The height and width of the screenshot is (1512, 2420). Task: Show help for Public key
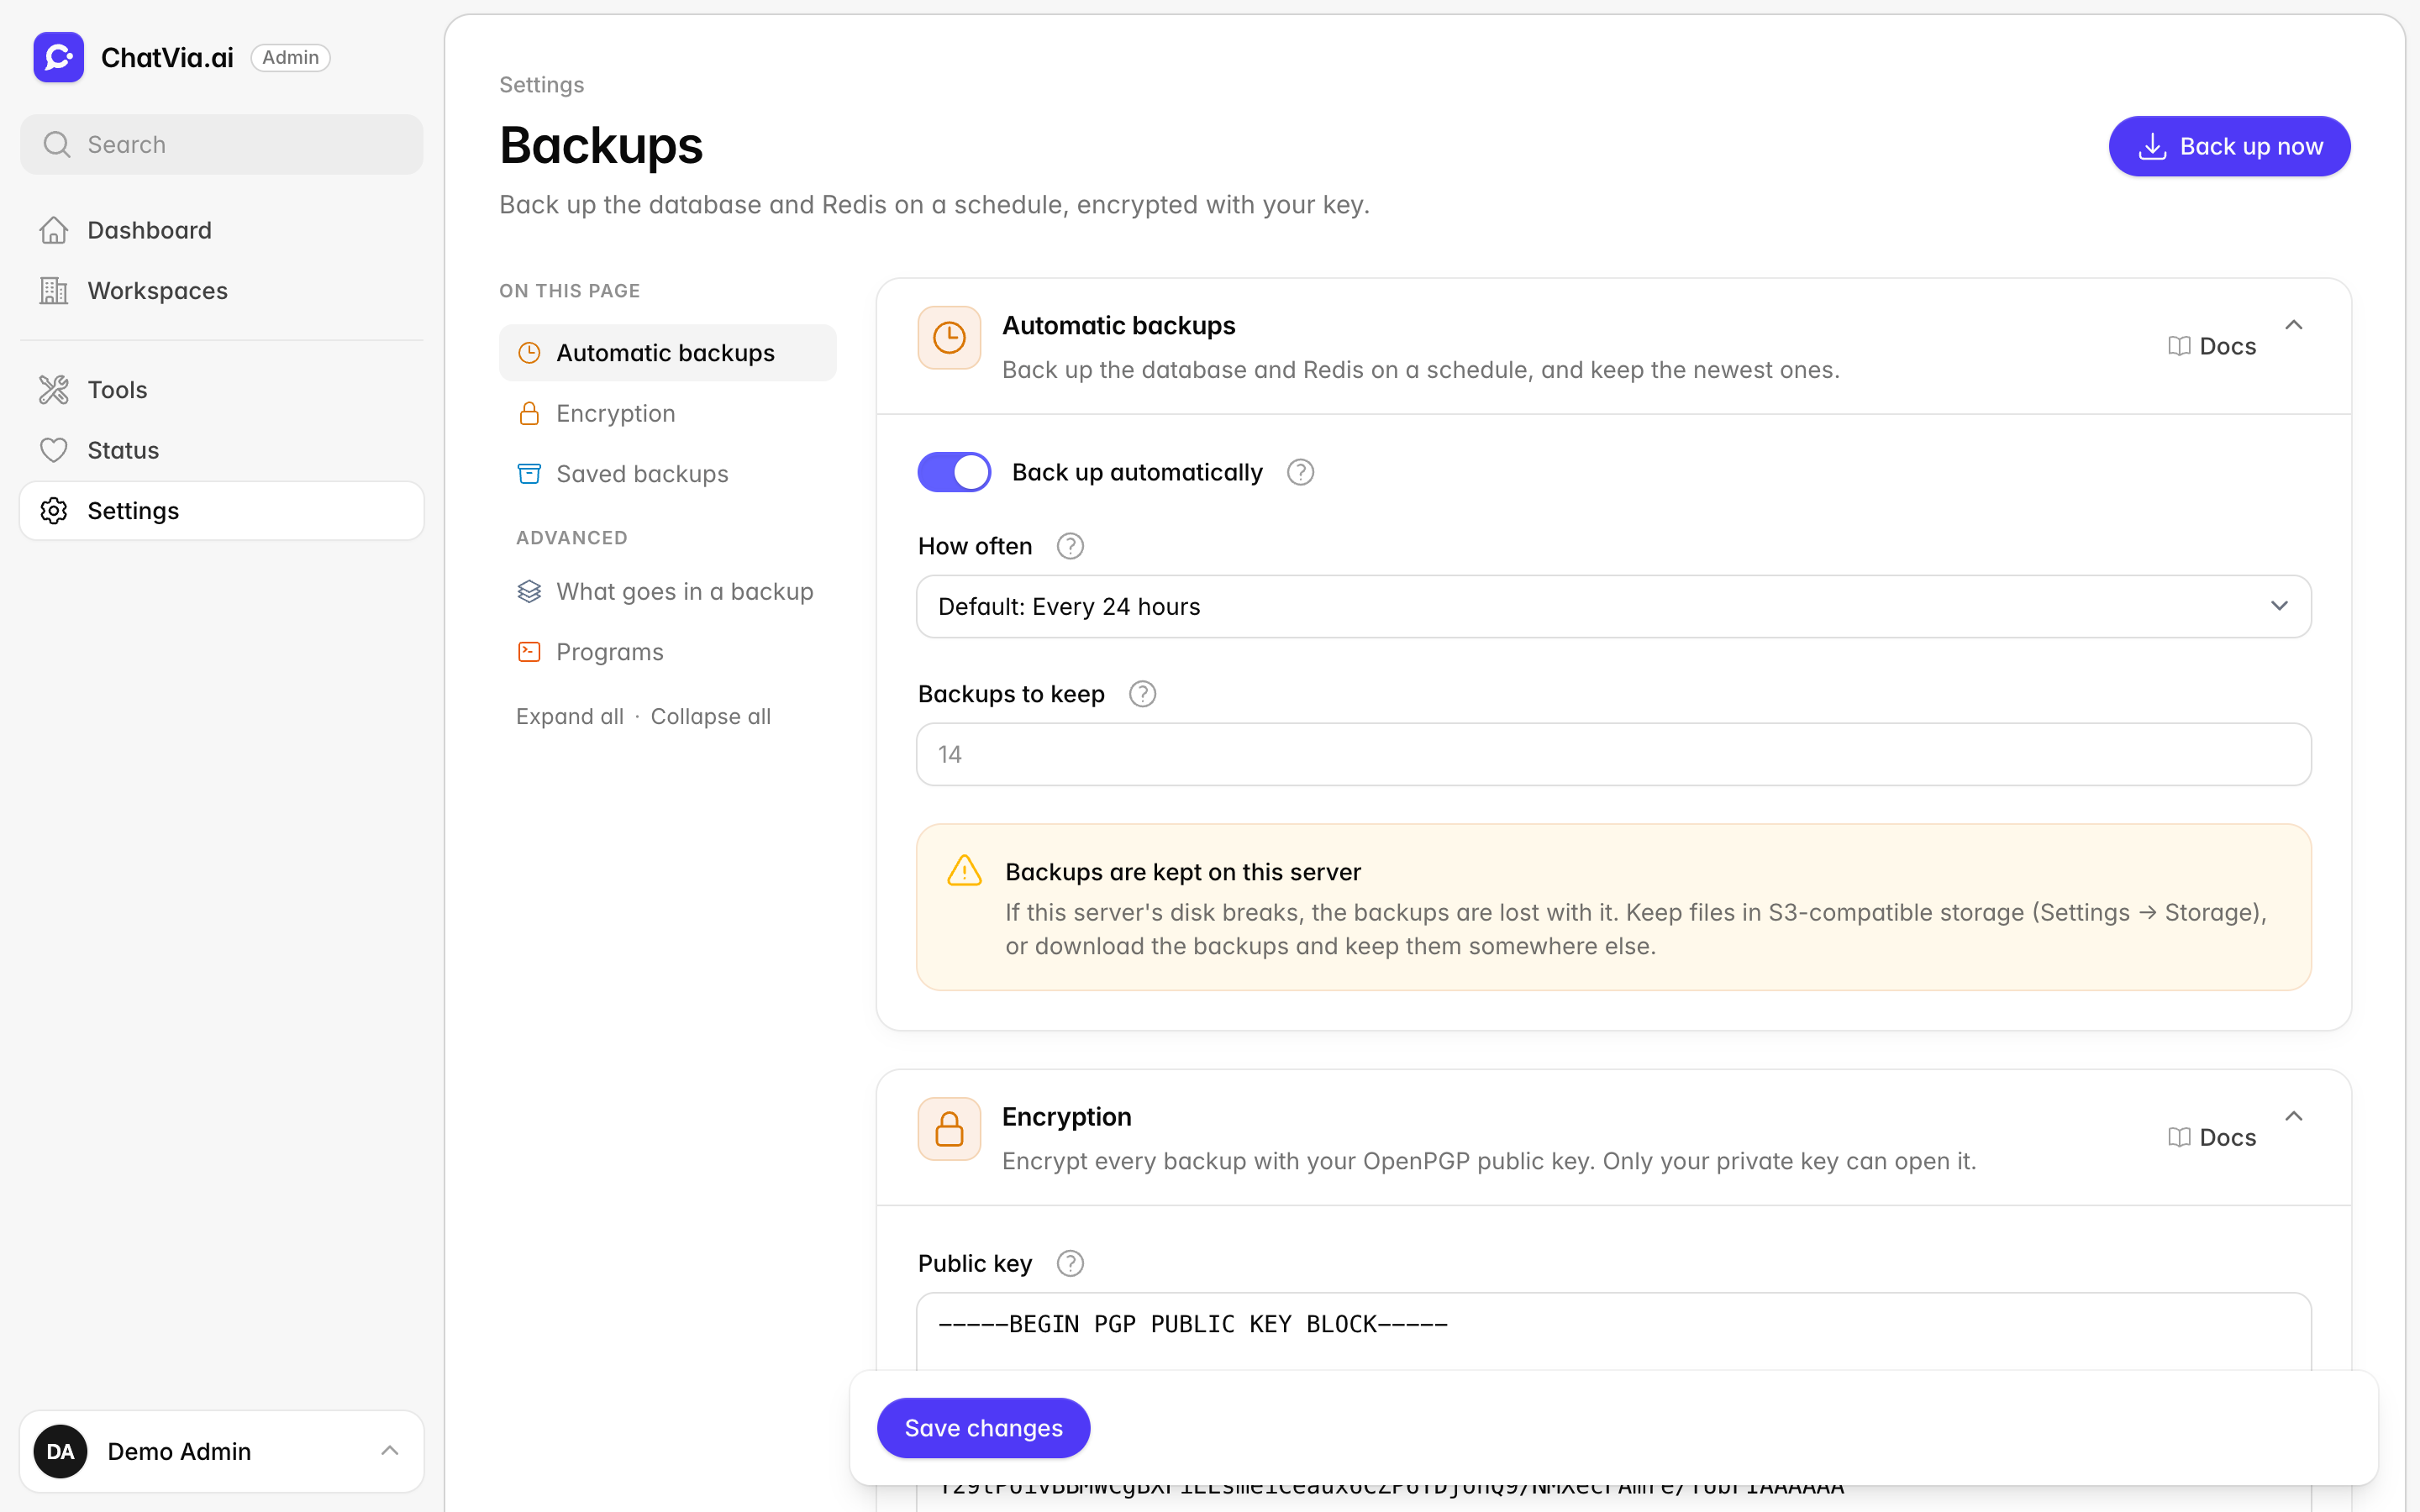coord(1070,1263)
